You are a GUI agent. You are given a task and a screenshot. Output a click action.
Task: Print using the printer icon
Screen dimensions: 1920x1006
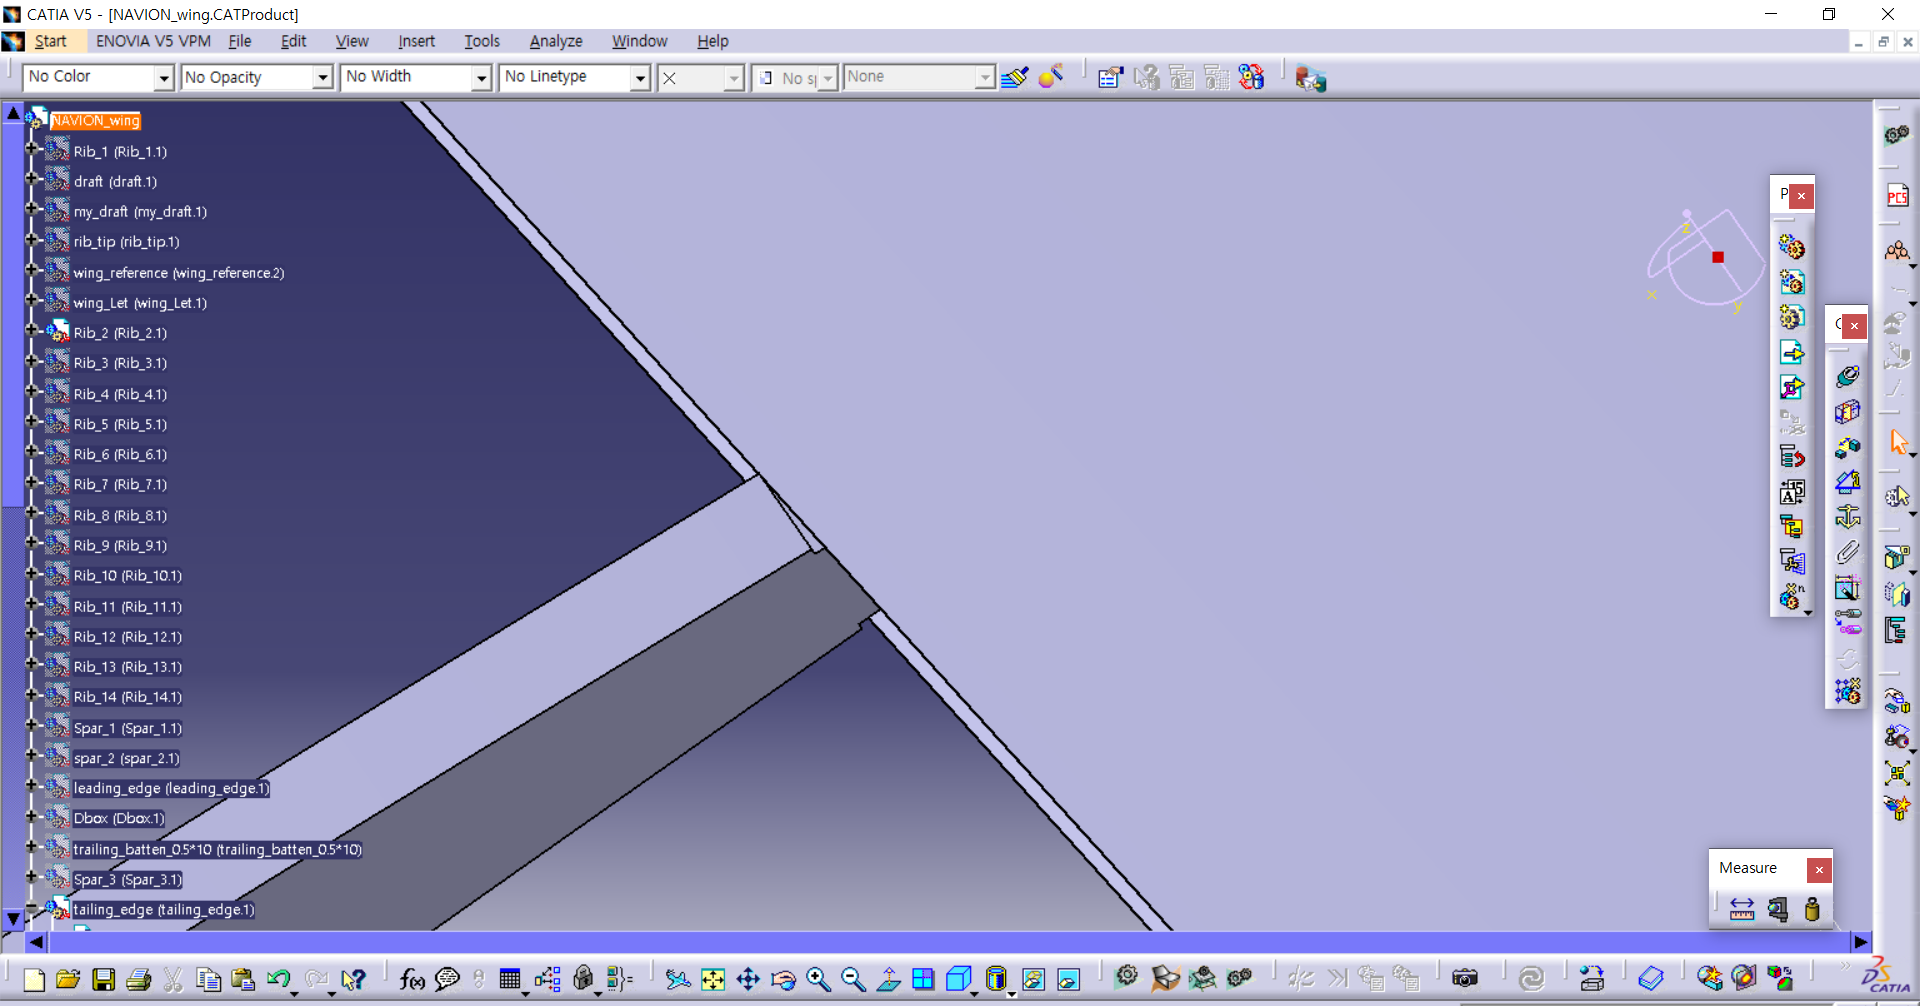point(138,979)
